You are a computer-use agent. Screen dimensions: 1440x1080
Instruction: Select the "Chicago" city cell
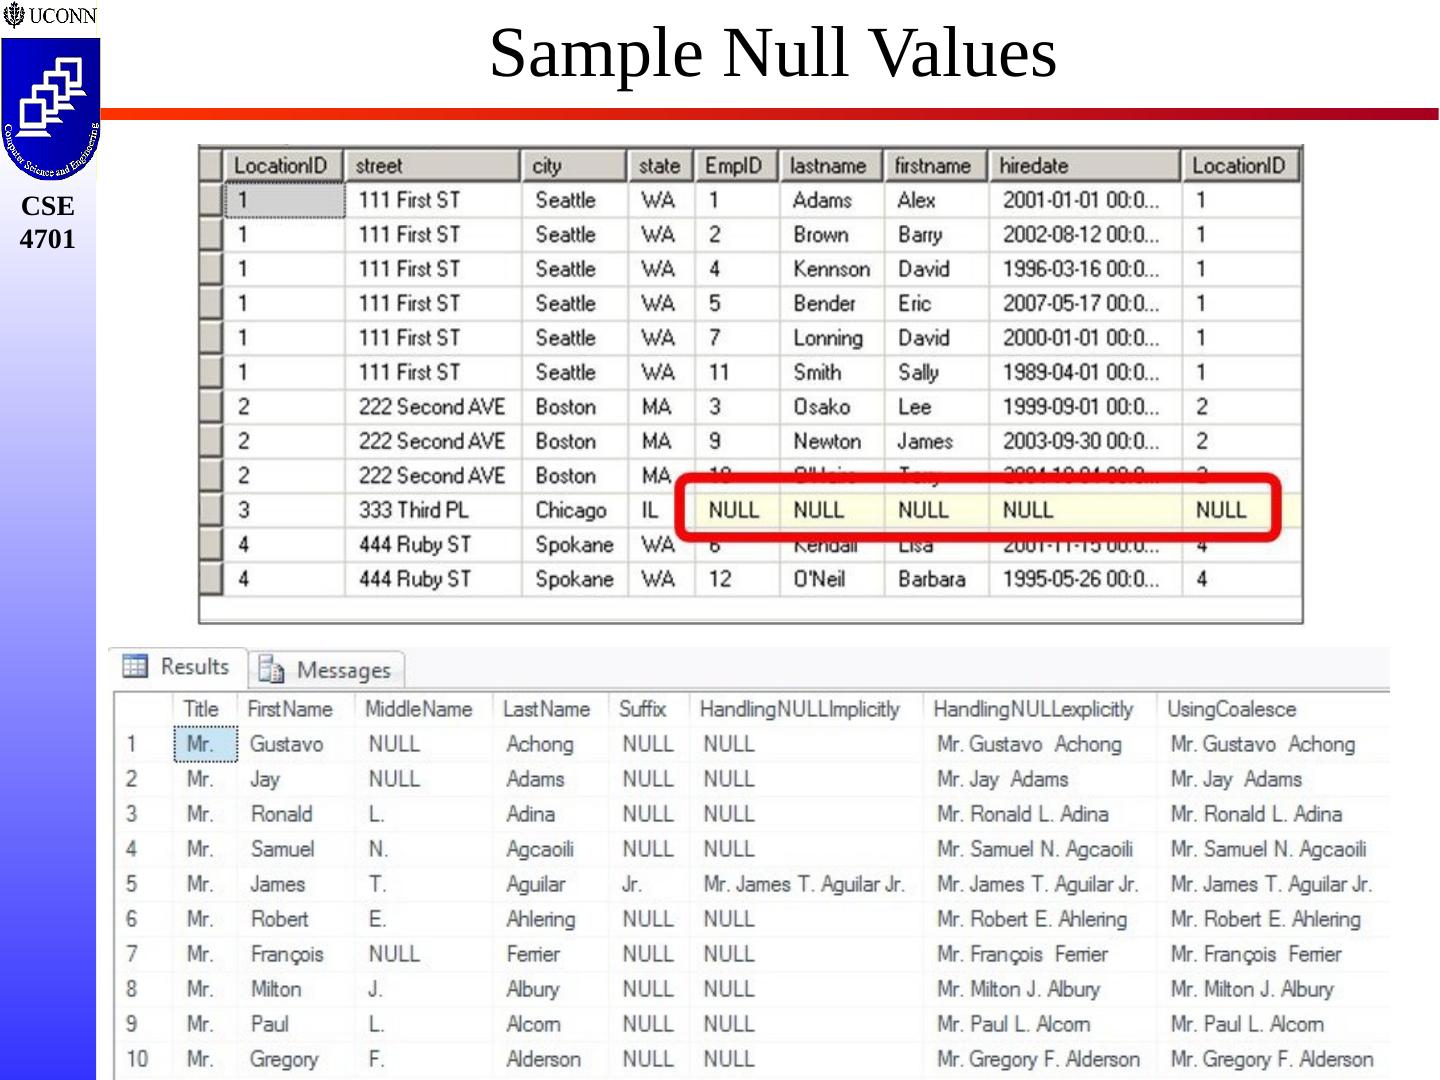tap(574, 510)
